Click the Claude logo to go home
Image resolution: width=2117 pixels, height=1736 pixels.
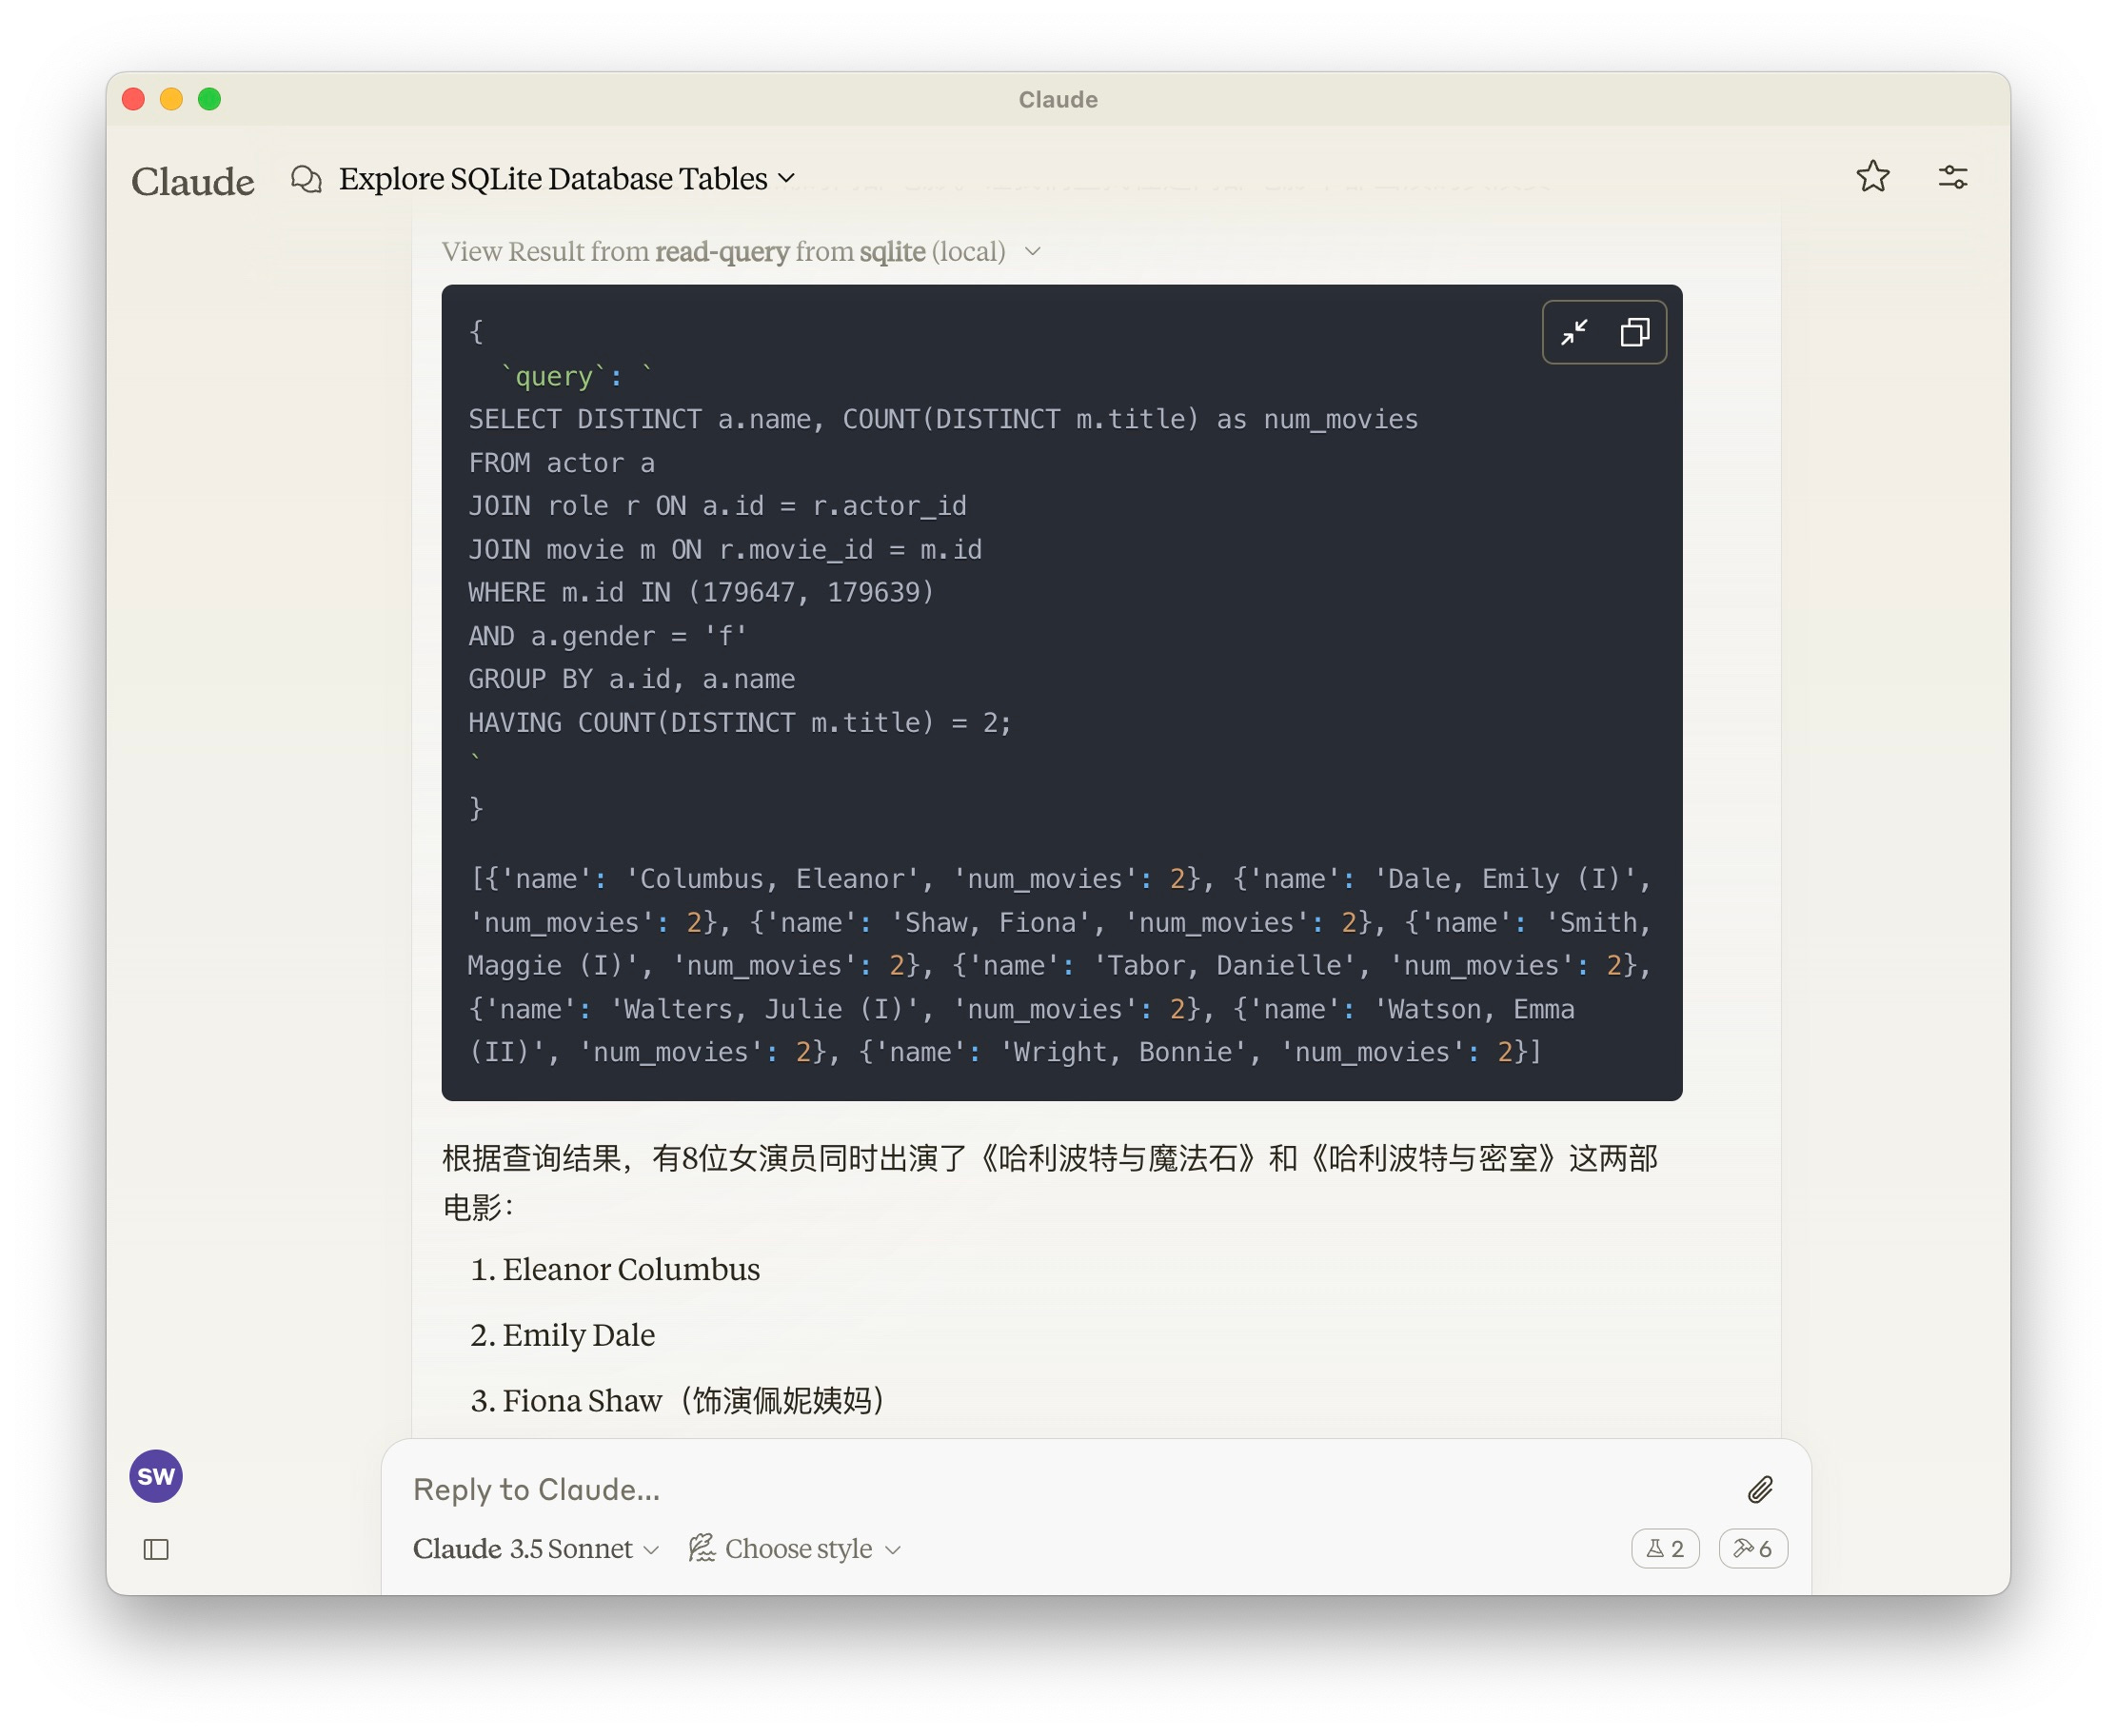[x=192, y=181]
